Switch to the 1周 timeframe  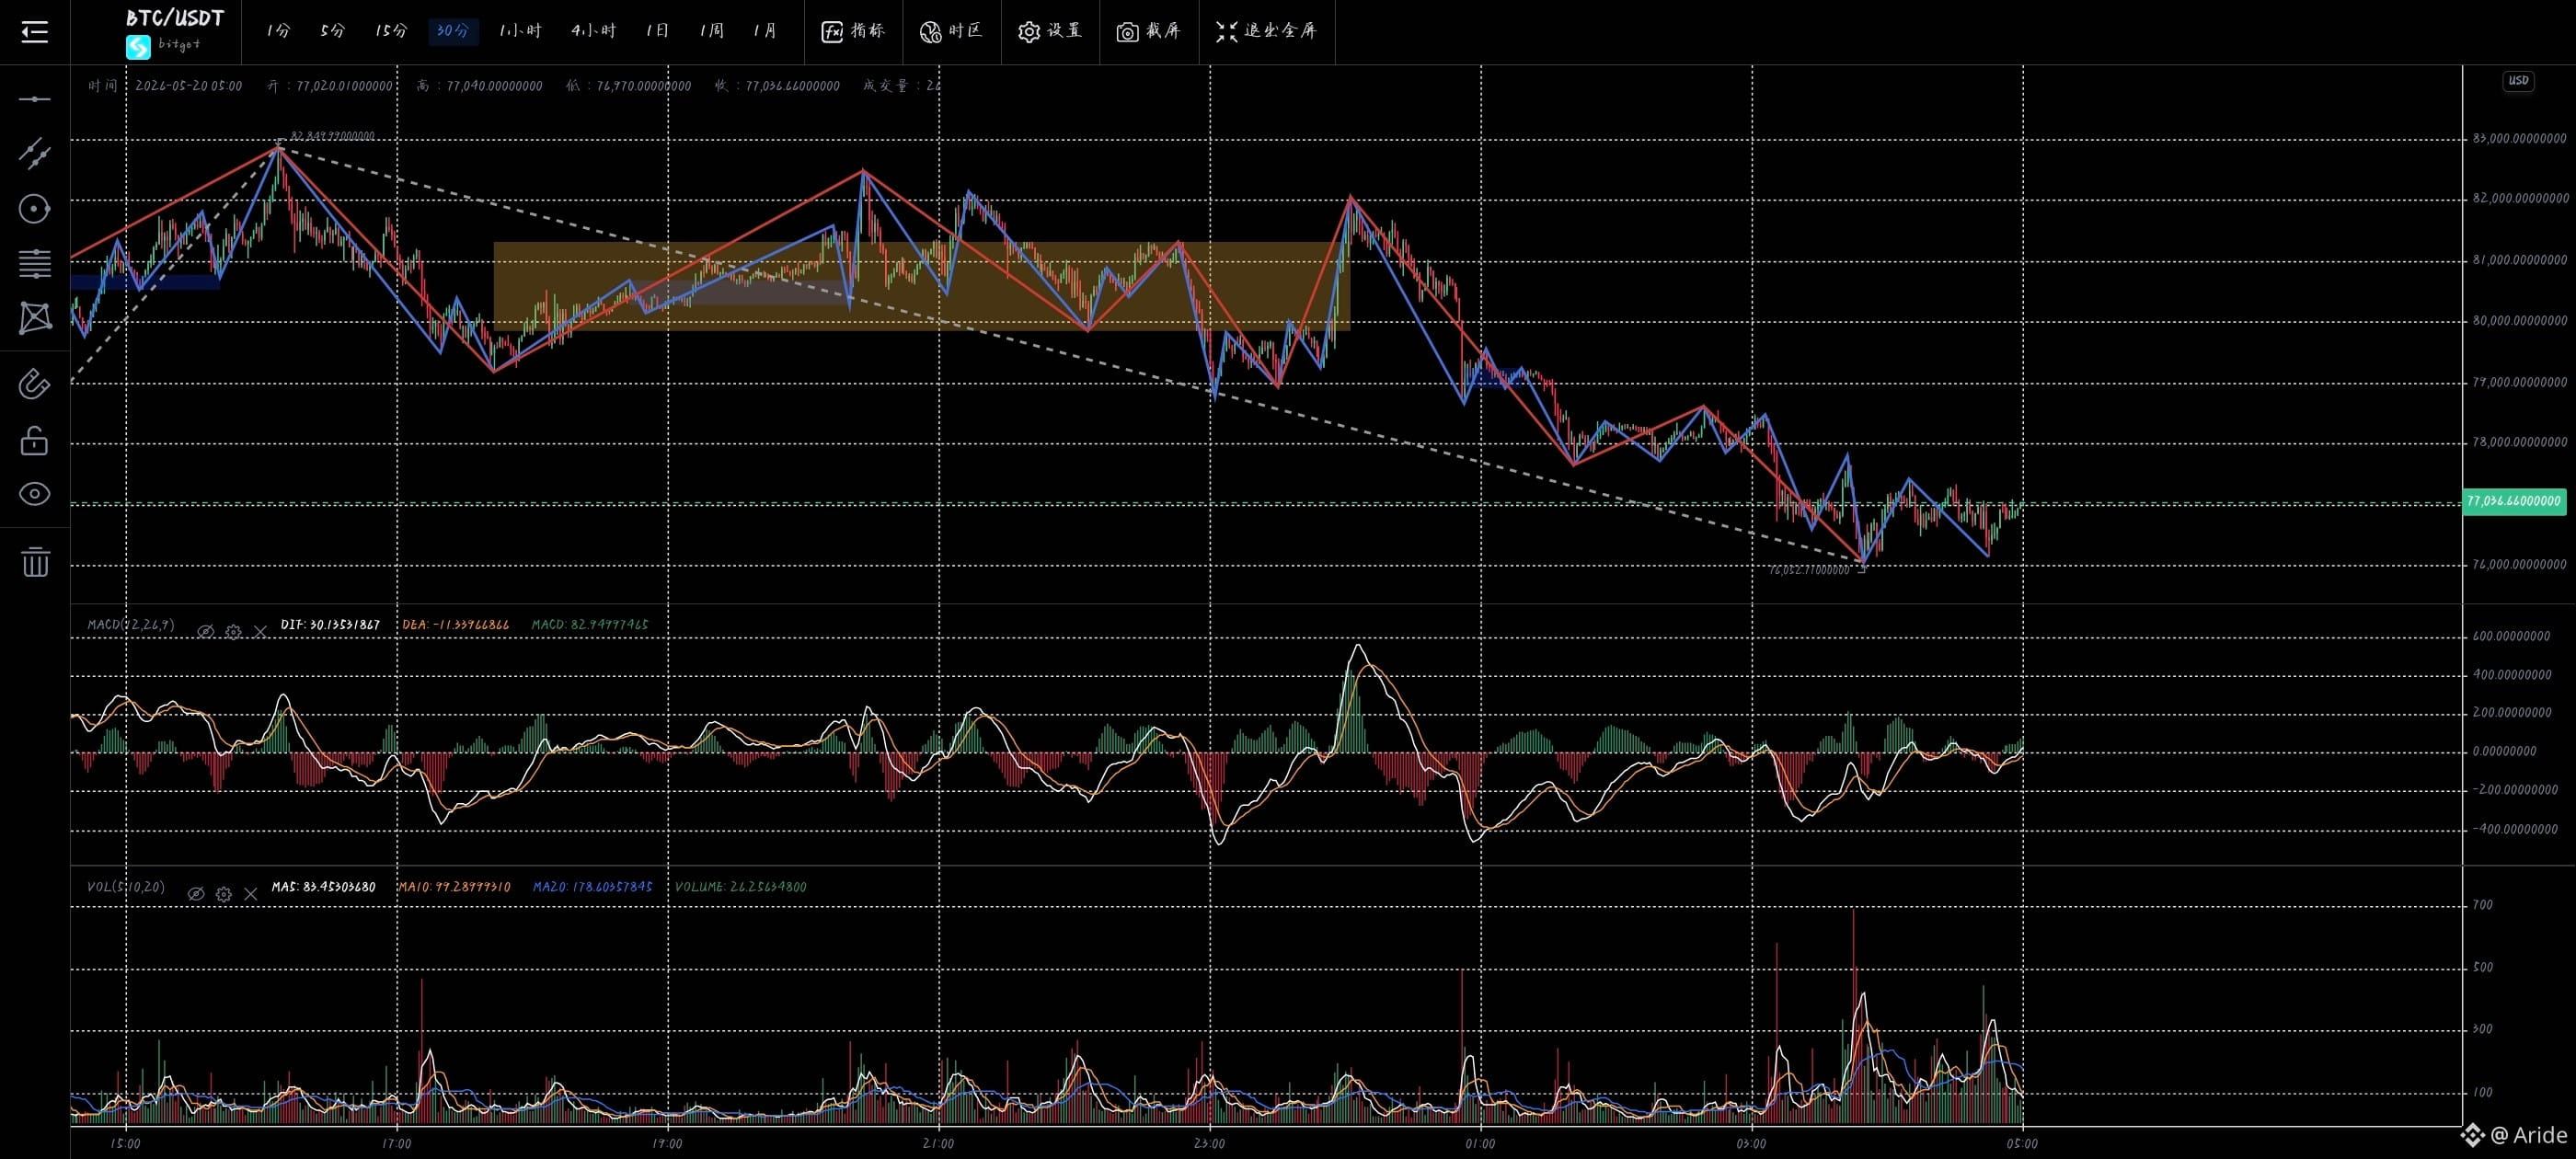tap(712, 31)
